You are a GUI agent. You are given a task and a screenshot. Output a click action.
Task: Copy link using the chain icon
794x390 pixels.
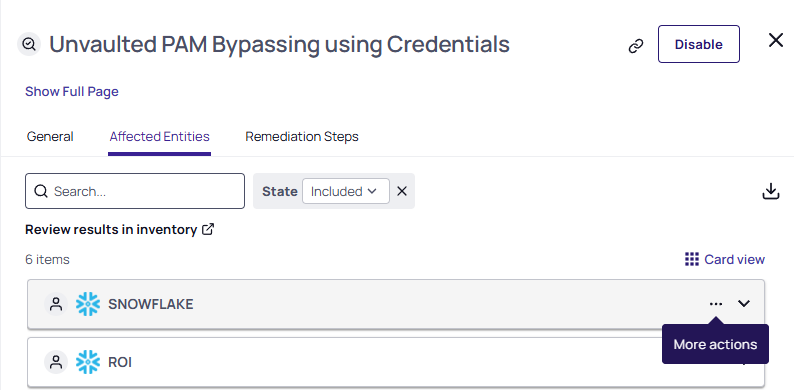pos(636,46)
